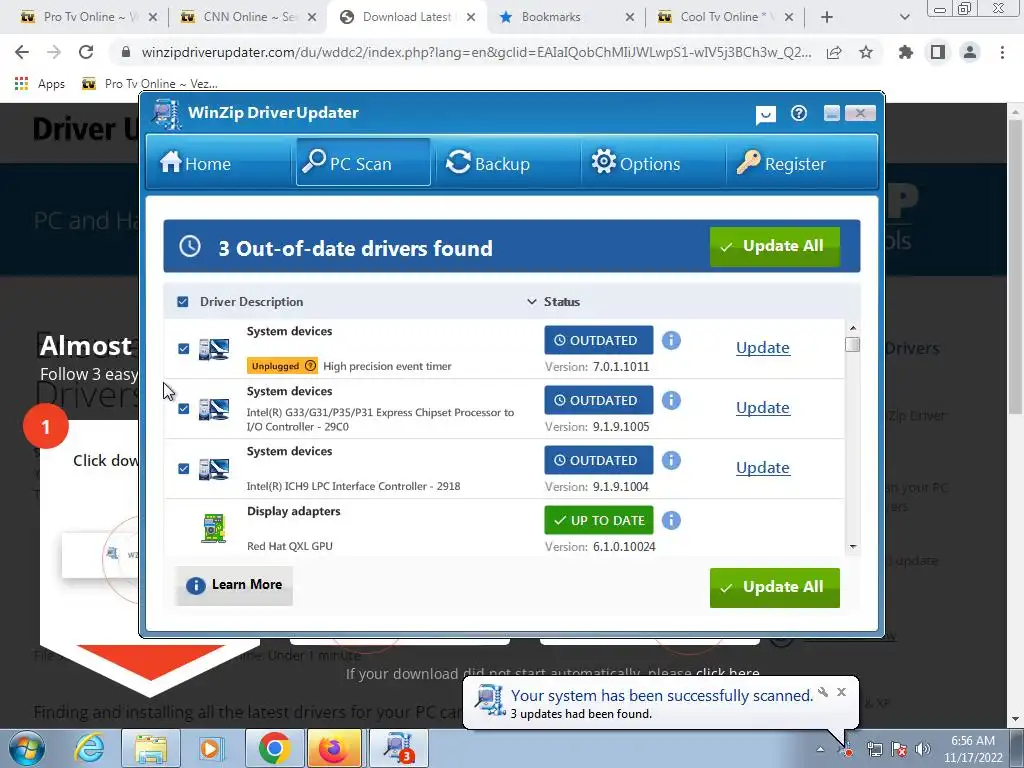Uncheck the High precision event timer checkbox
The height and width of the screenshot is (768, 1024).
click(x=184, y=349)
